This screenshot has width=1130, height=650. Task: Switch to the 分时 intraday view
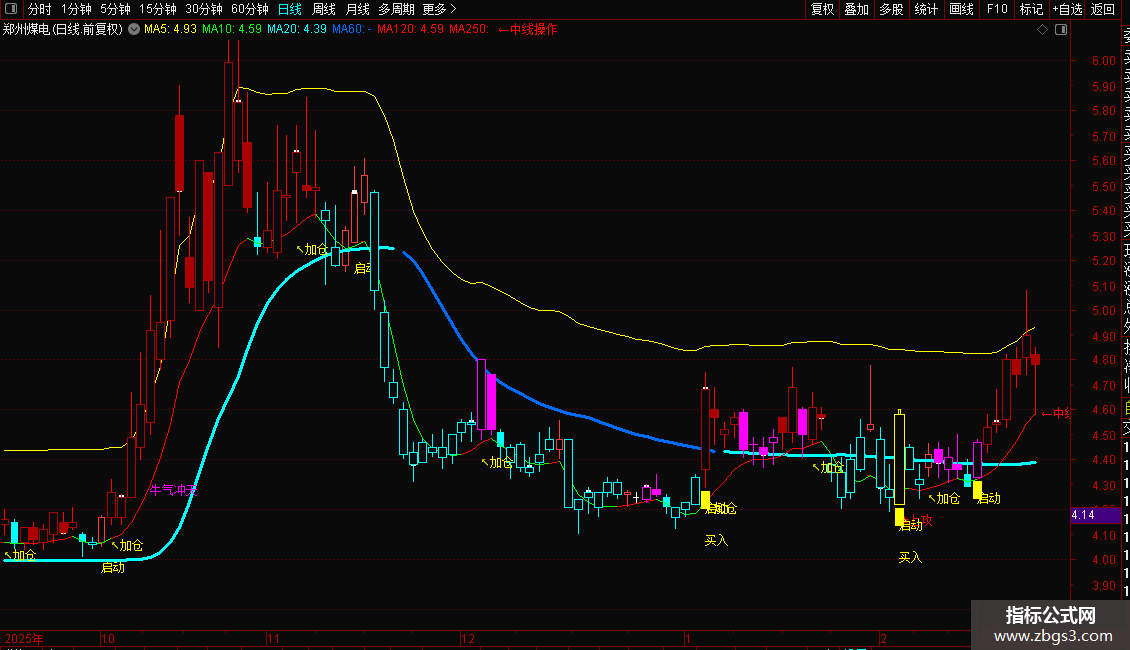point(40,9)
